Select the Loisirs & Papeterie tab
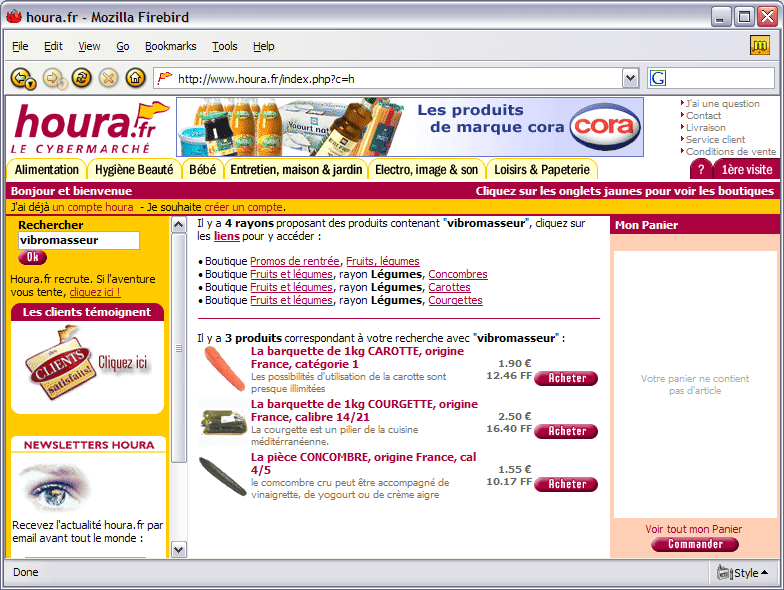 (542, 170)
